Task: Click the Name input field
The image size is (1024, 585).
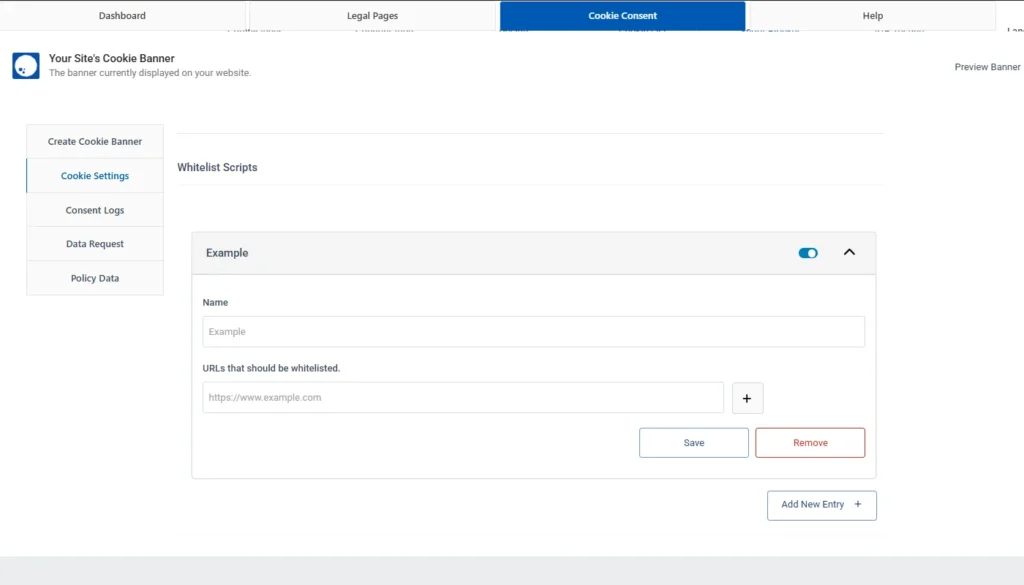Action: (534, 332)
